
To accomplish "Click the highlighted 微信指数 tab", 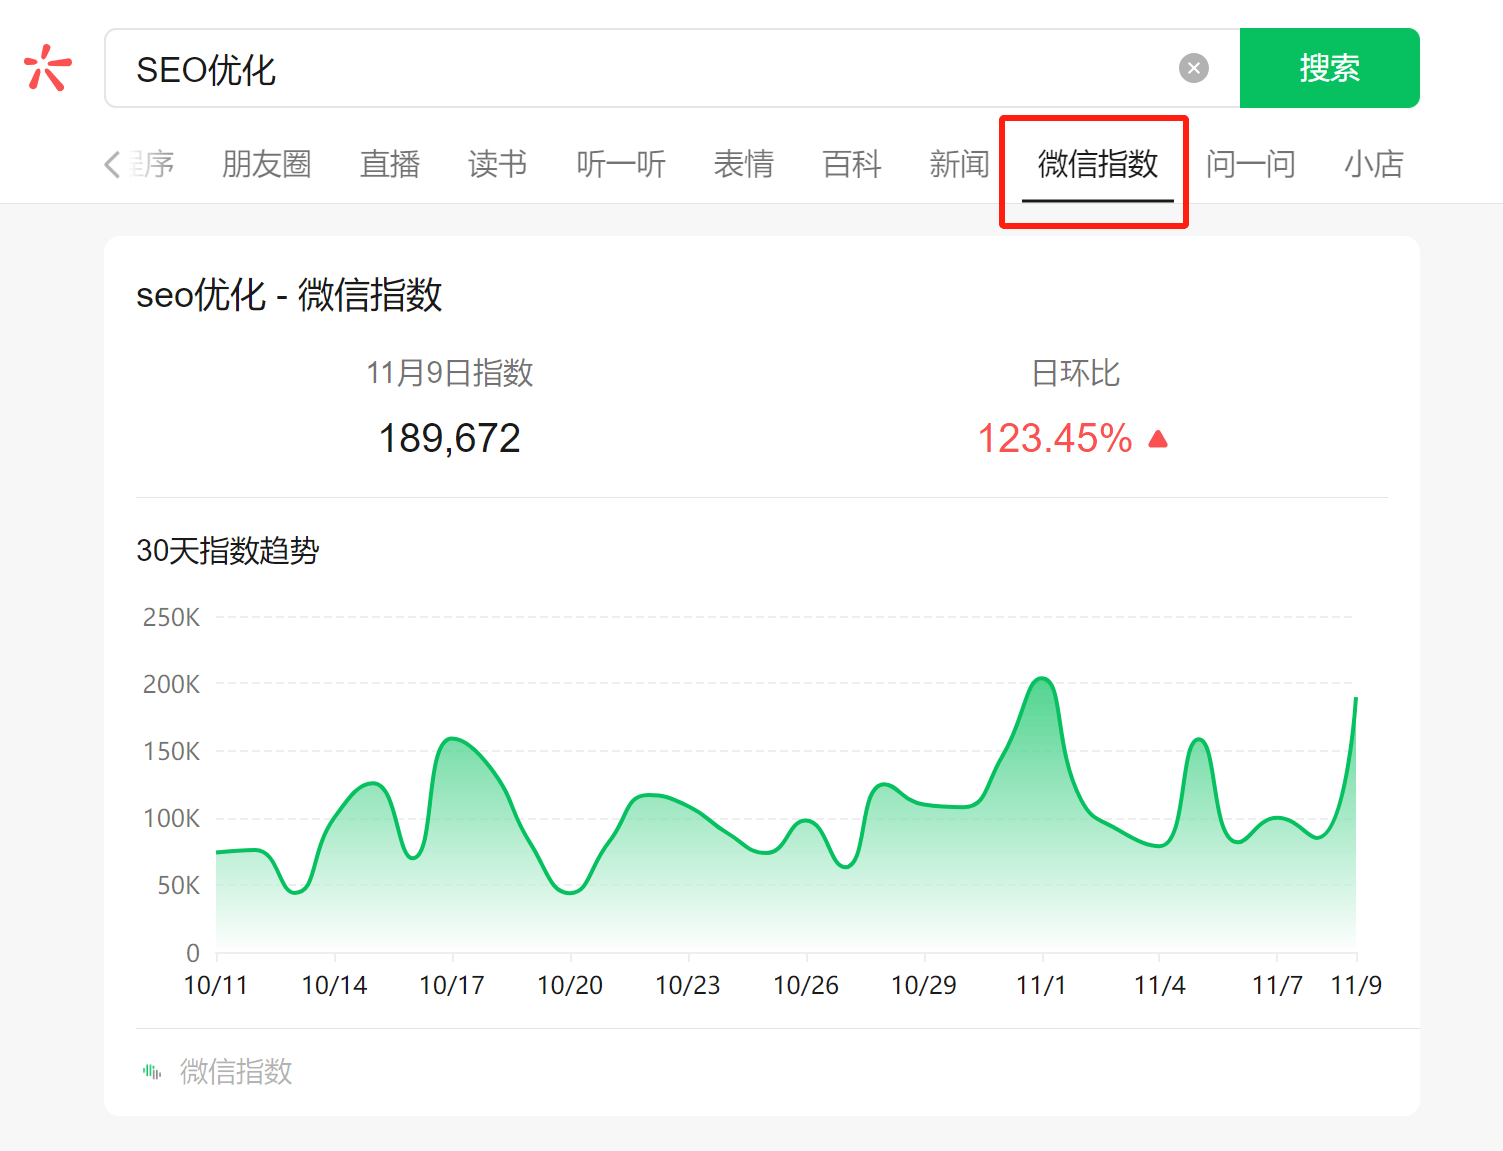I will coord(1094,166).
